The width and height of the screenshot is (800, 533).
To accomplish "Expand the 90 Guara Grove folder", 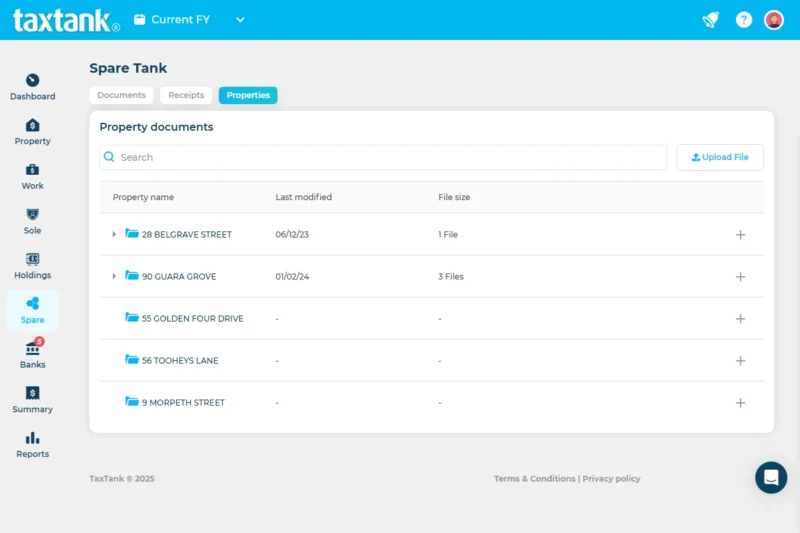I will 114,277.
